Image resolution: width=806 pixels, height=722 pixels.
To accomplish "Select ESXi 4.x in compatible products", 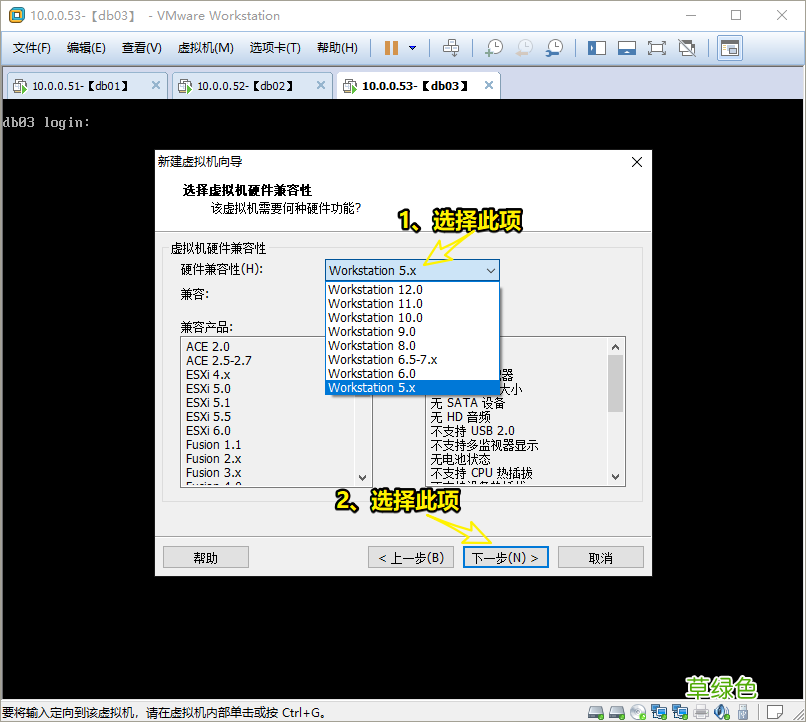I will click(208, 375).
